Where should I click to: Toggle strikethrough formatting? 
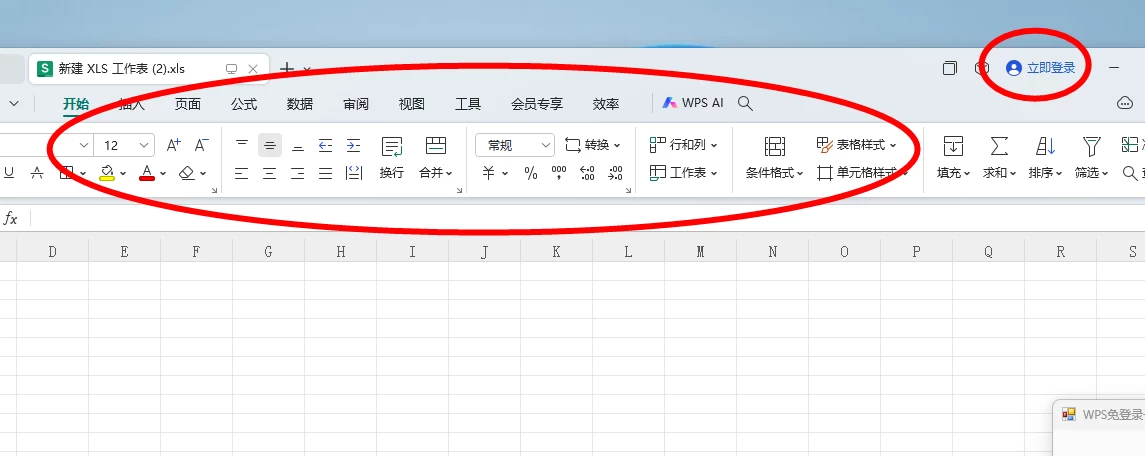[37, 173]
